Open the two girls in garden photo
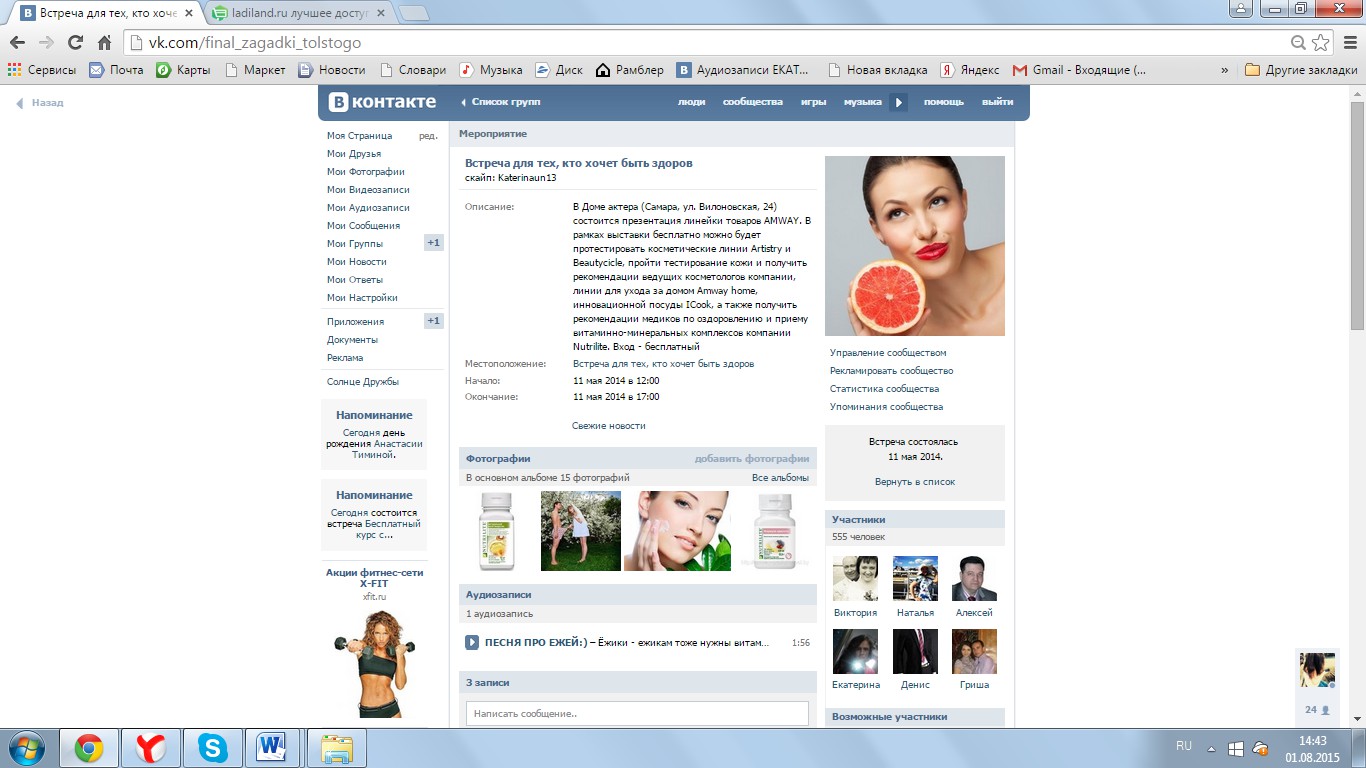This screenshot has height=768, width=1366. click(580, 531)
